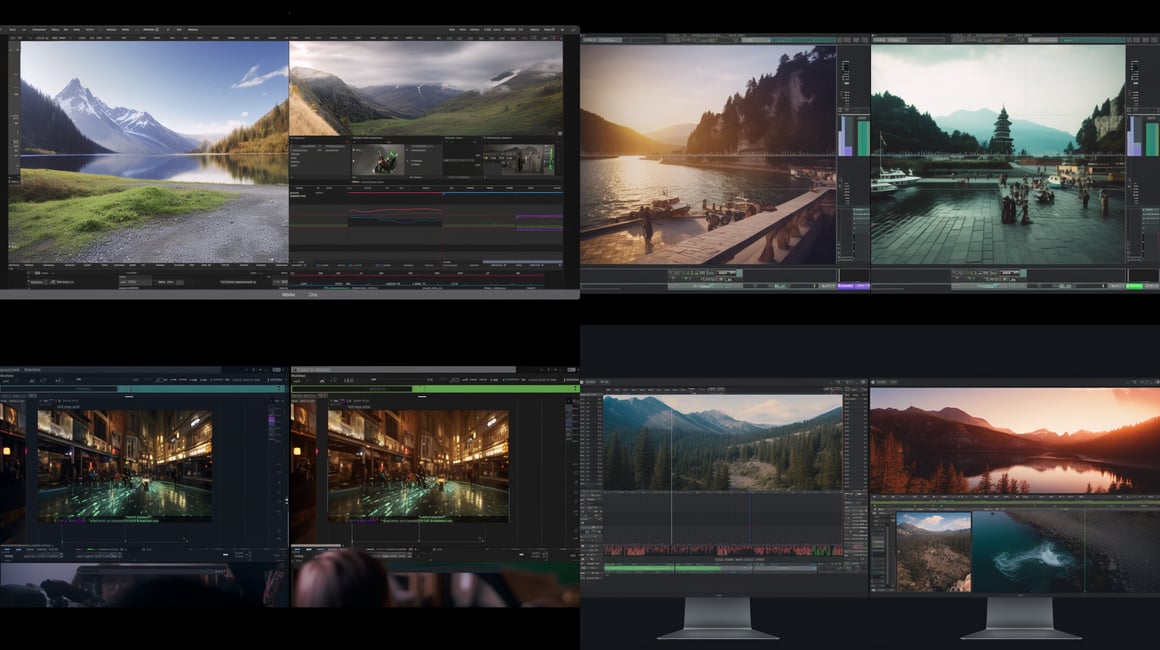Open the camera operator filmstrip thumbnail
Screen dimensions: 1160x650
click(x=144, y=586)
